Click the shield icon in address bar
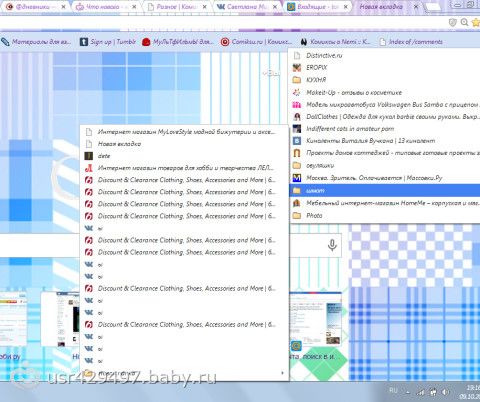 [453, 22]
